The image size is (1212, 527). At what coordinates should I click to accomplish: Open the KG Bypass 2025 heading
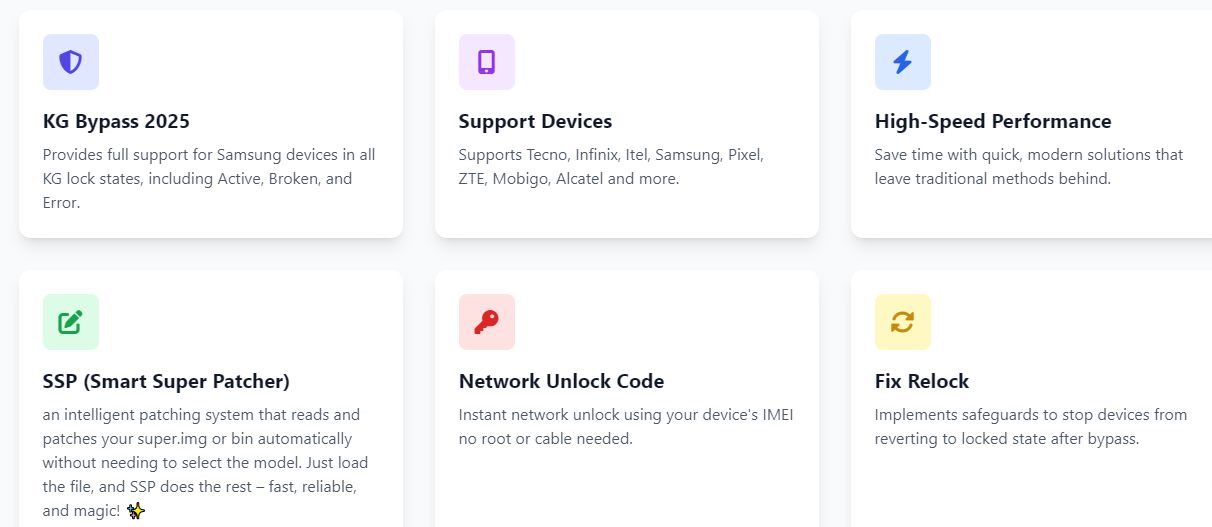tap(116, 122)
